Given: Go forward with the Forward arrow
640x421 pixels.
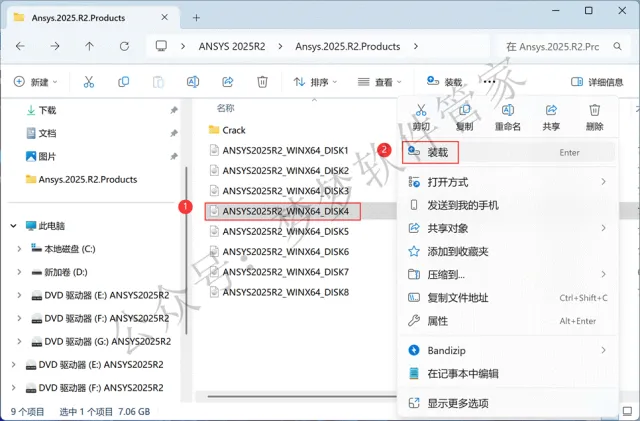Looking at the screenshot, I should click(55, 46).
